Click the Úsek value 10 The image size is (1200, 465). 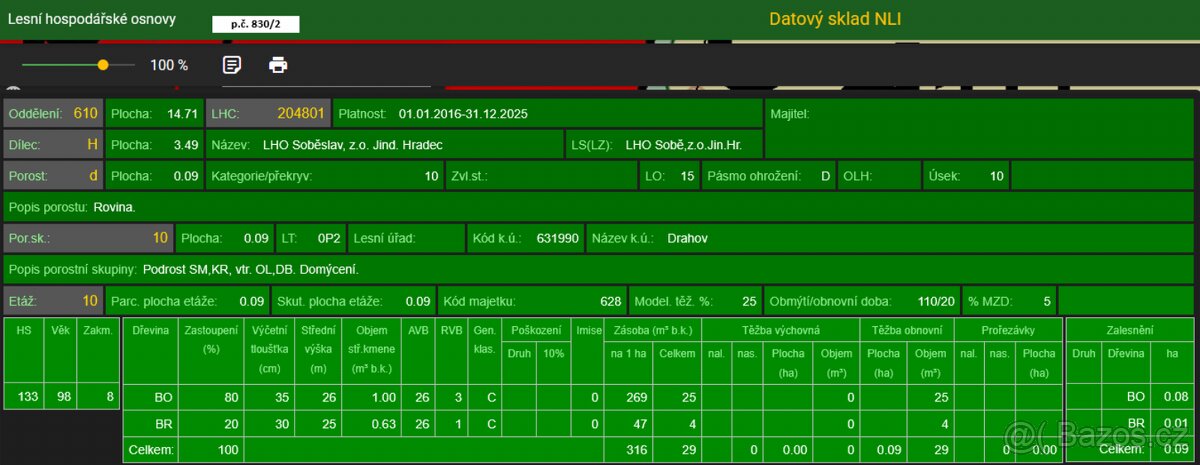tap(997, 176)
